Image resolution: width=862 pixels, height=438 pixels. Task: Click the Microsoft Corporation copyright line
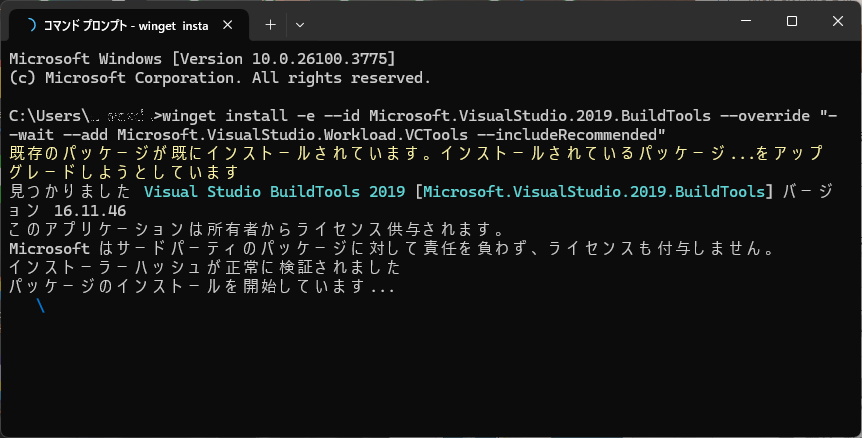point(220,77)
